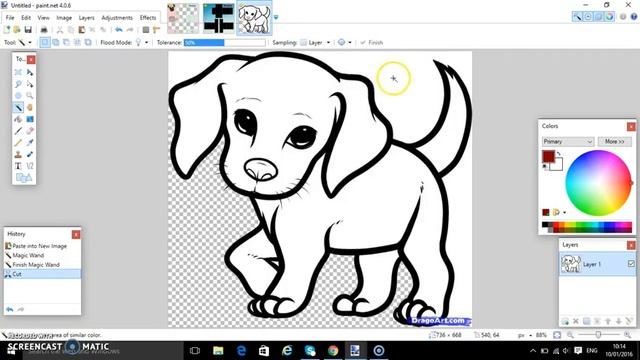This screenshot has height=360, width=640.
Task: Click the Undo arrow in toolbar
Action: coord(119,29)
